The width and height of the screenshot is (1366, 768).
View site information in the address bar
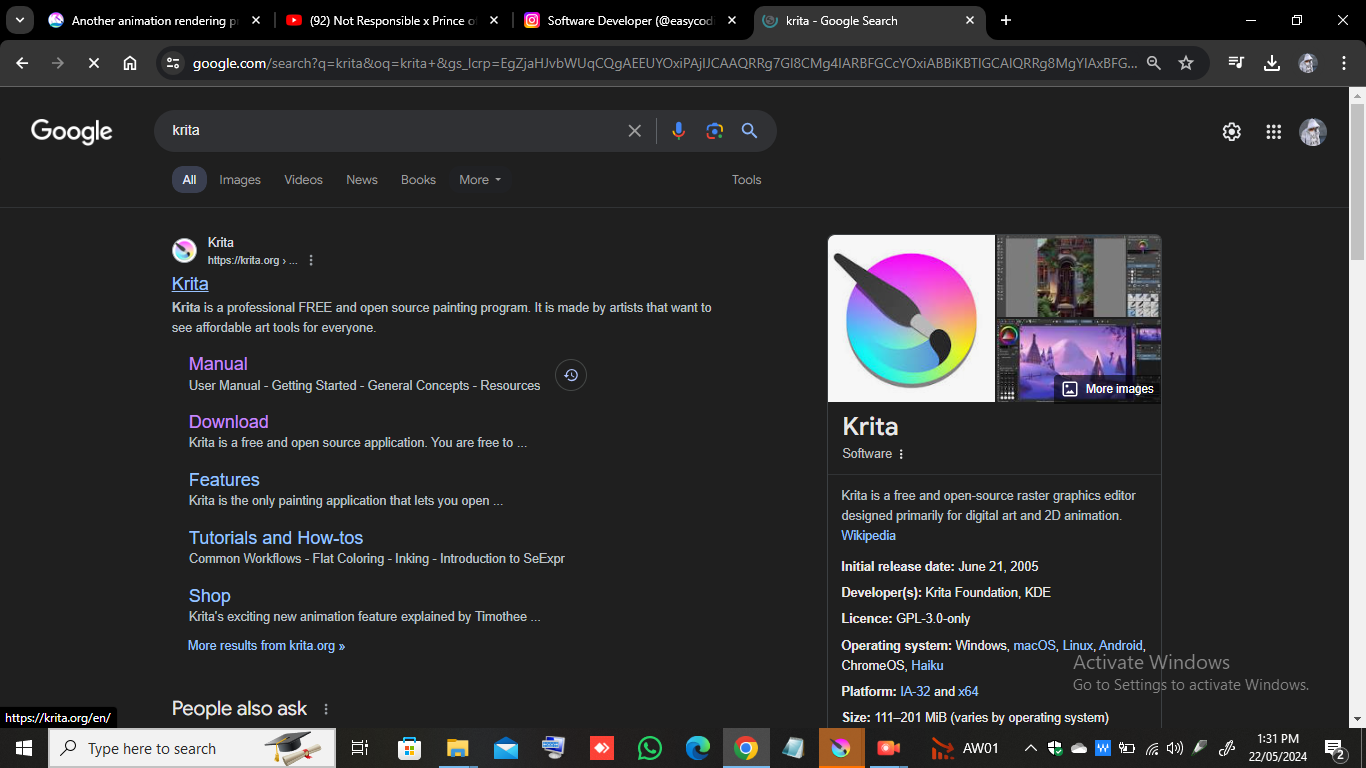click(x=173, y=63)
